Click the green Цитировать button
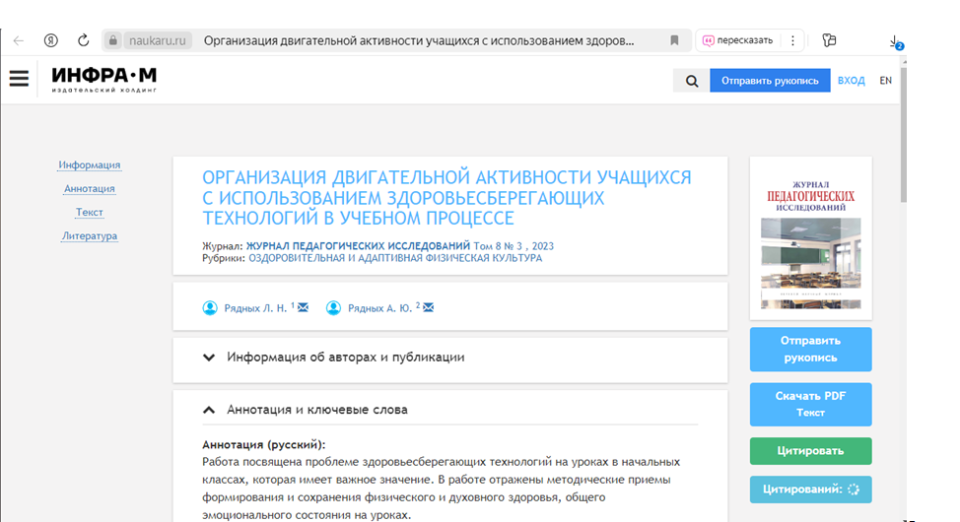This screenshot has height=522, width=960. tap(810, 451)
